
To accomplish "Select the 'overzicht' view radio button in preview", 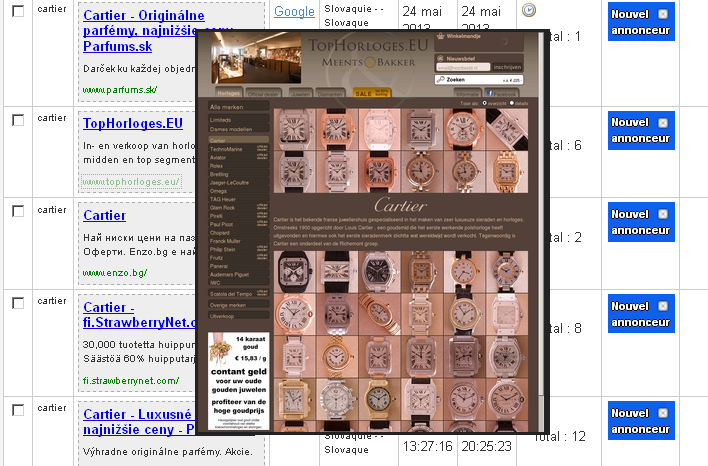I will pyautogui.click(x=484, y=103).
